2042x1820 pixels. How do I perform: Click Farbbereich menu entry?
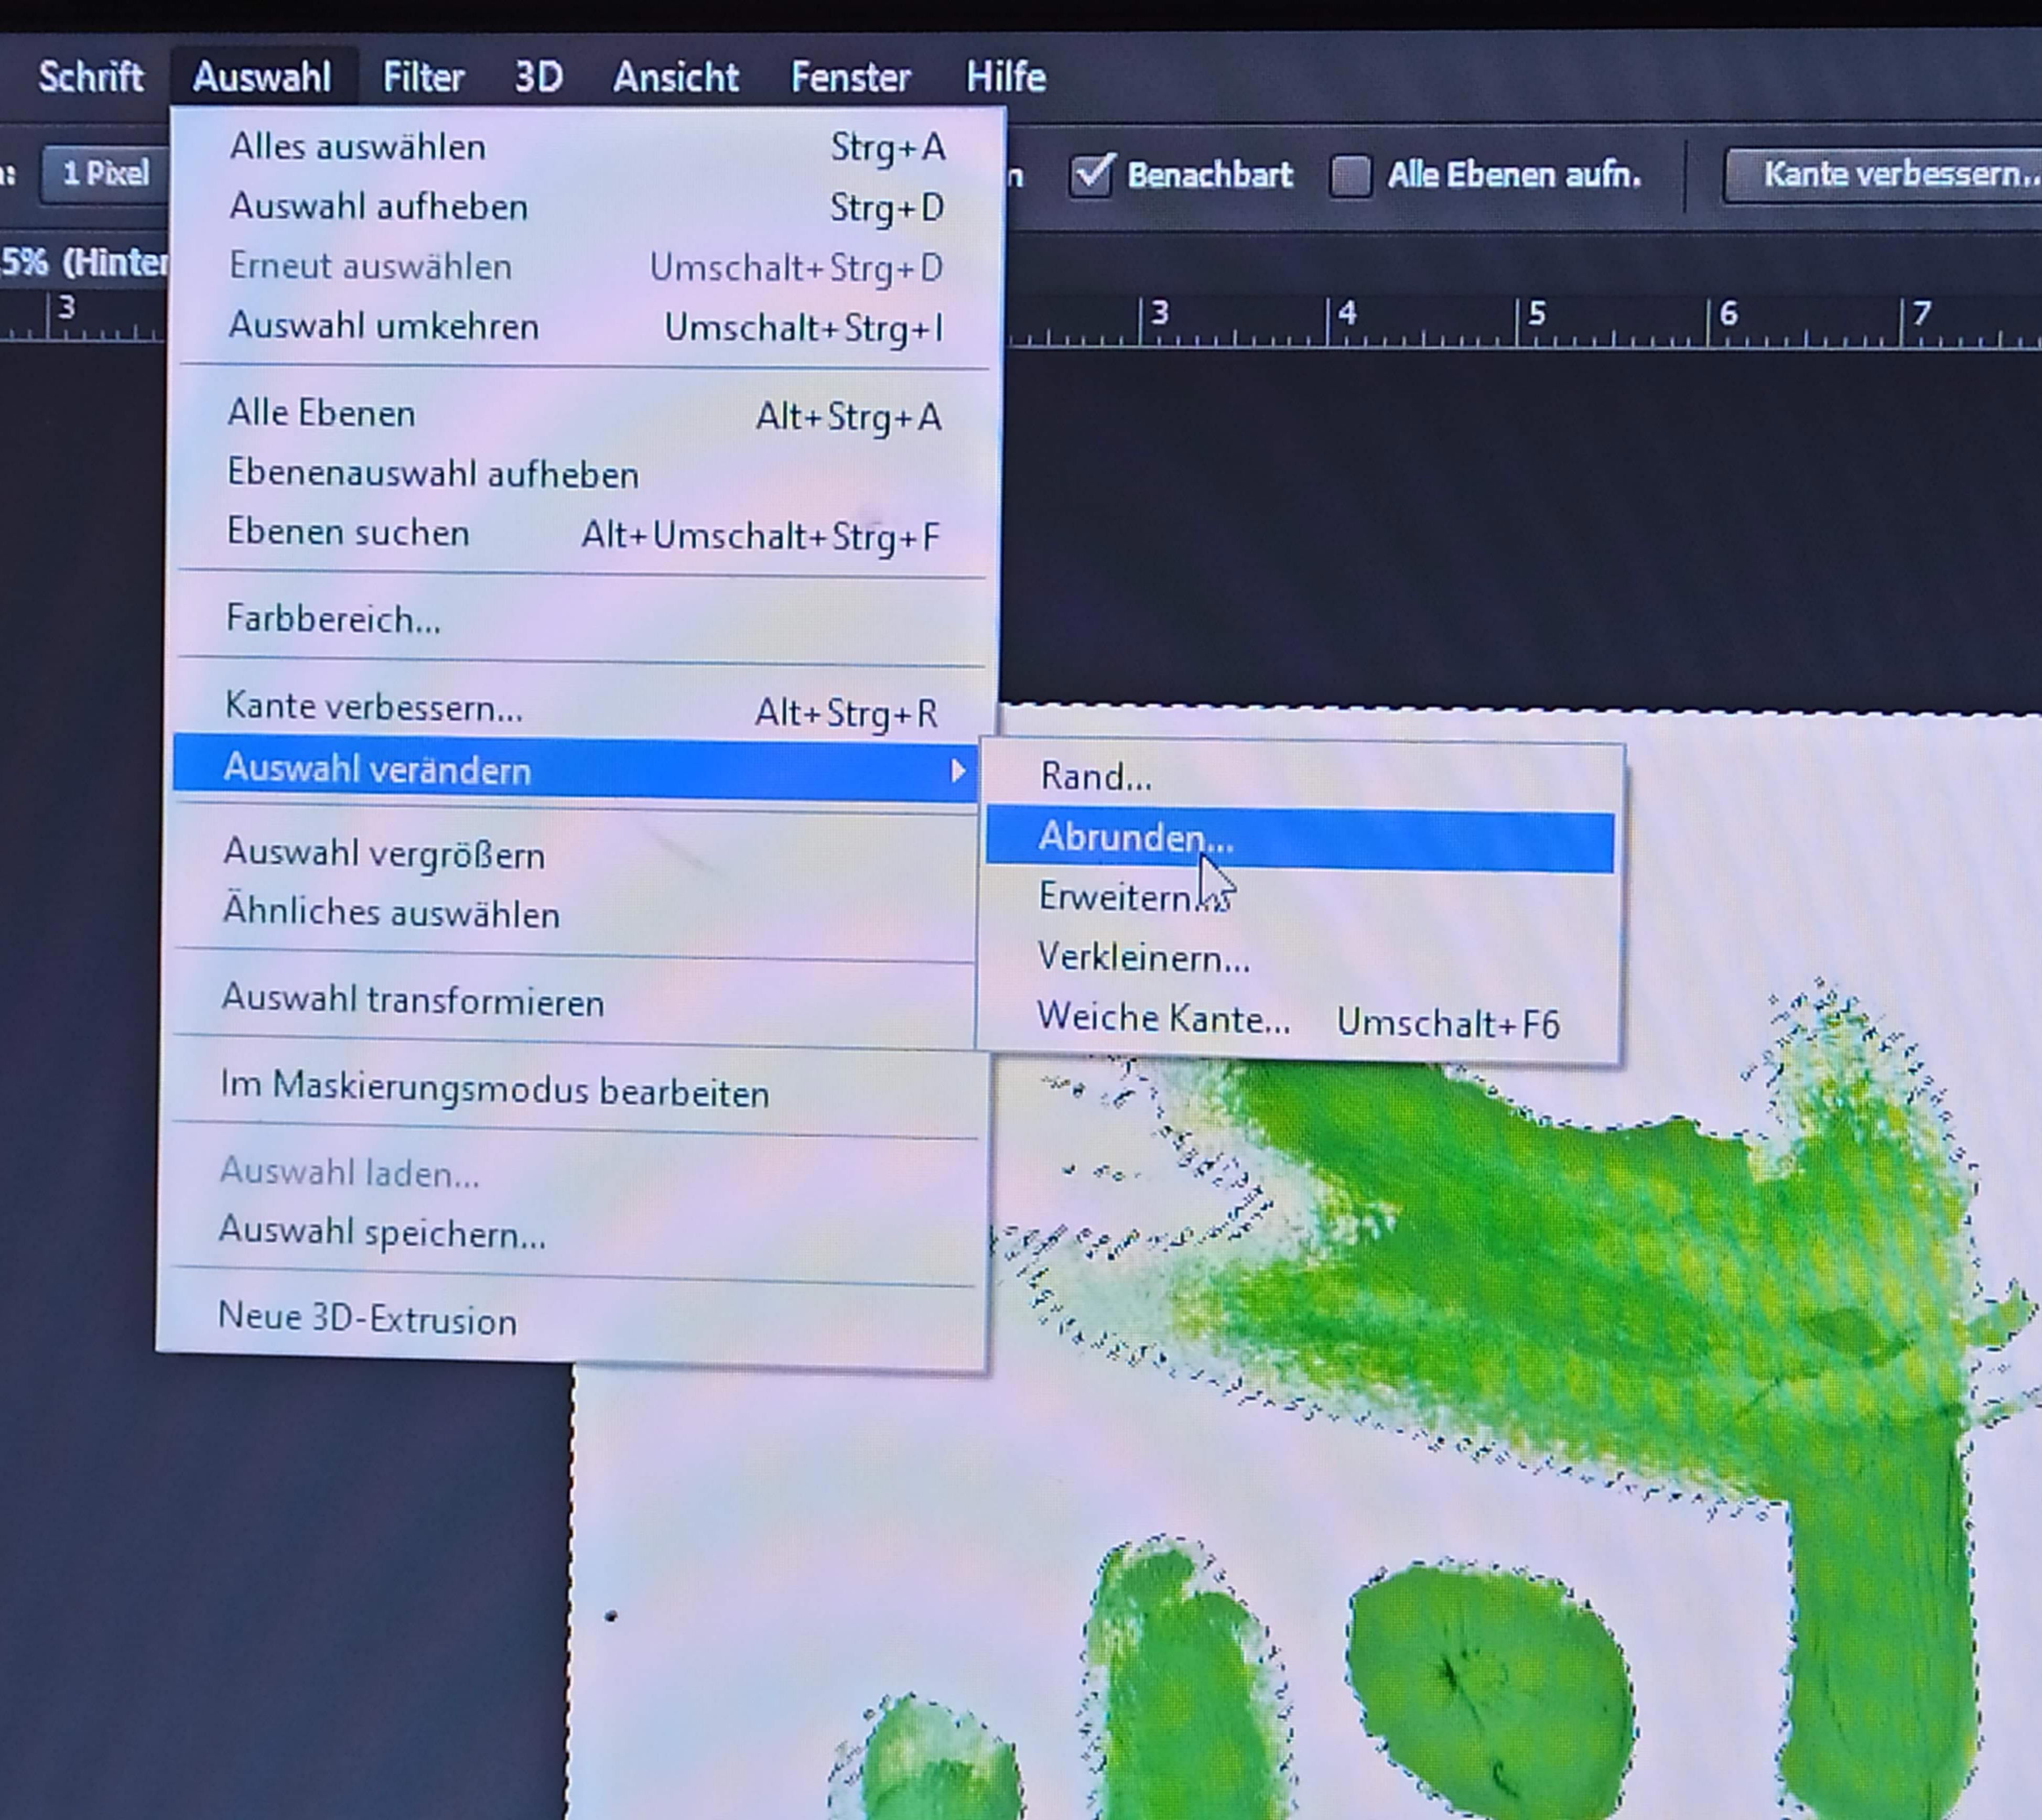333,619
